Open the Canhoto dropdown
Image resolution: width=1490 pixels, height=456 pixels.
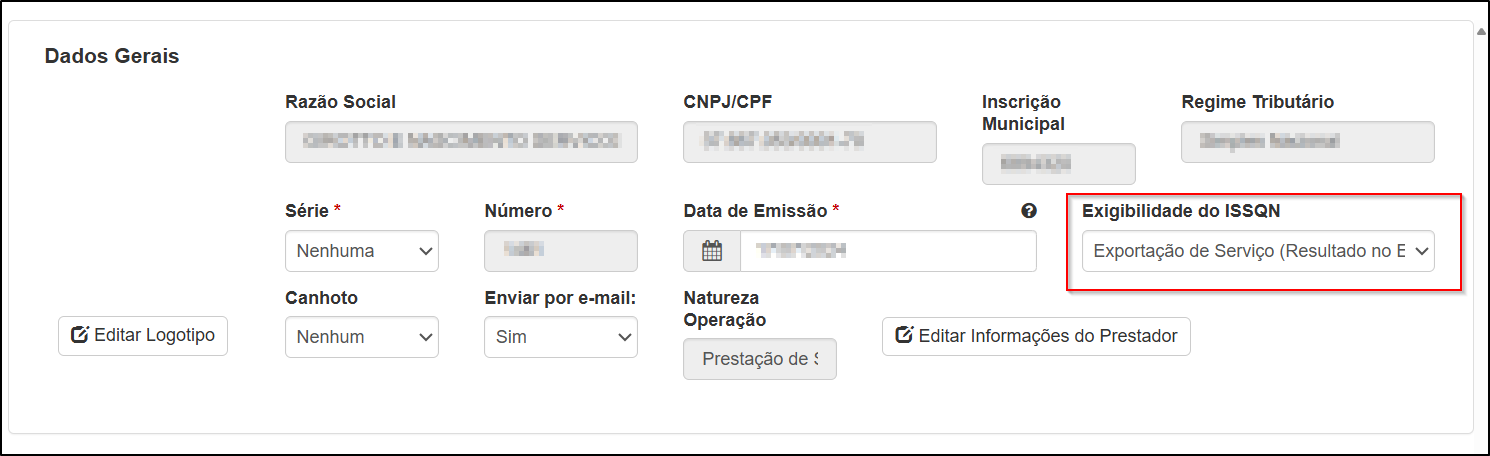(362, 337)
